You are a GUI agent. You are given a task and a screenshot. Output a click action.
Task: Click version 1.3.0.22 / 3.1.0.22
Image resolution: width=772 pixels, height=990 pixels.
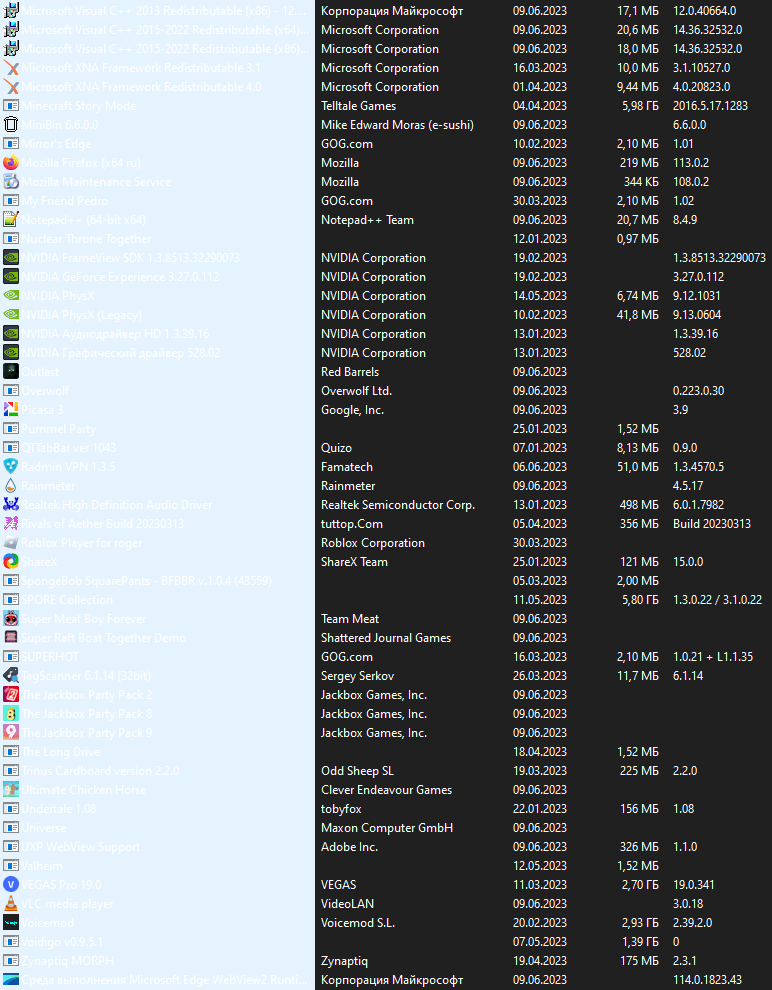tap(717, 600)
